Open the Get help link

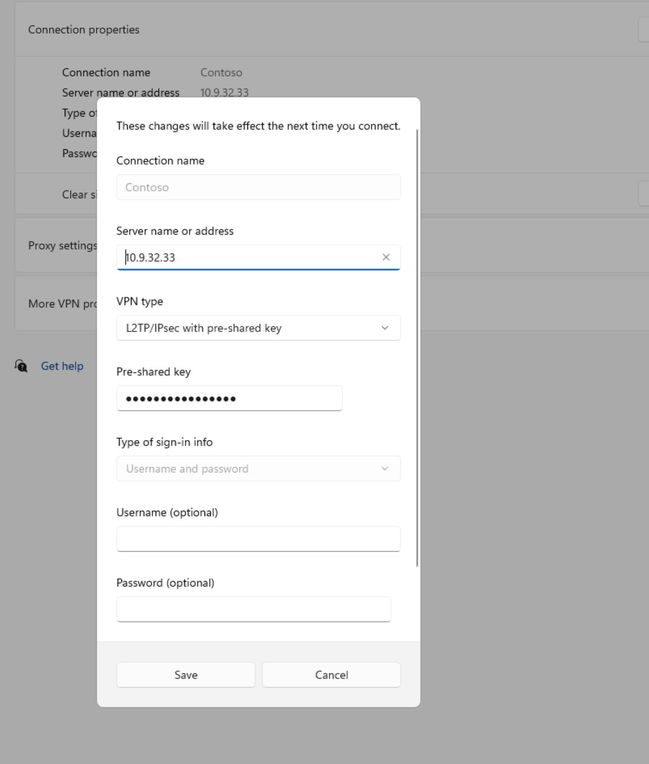tap(62, 366)
